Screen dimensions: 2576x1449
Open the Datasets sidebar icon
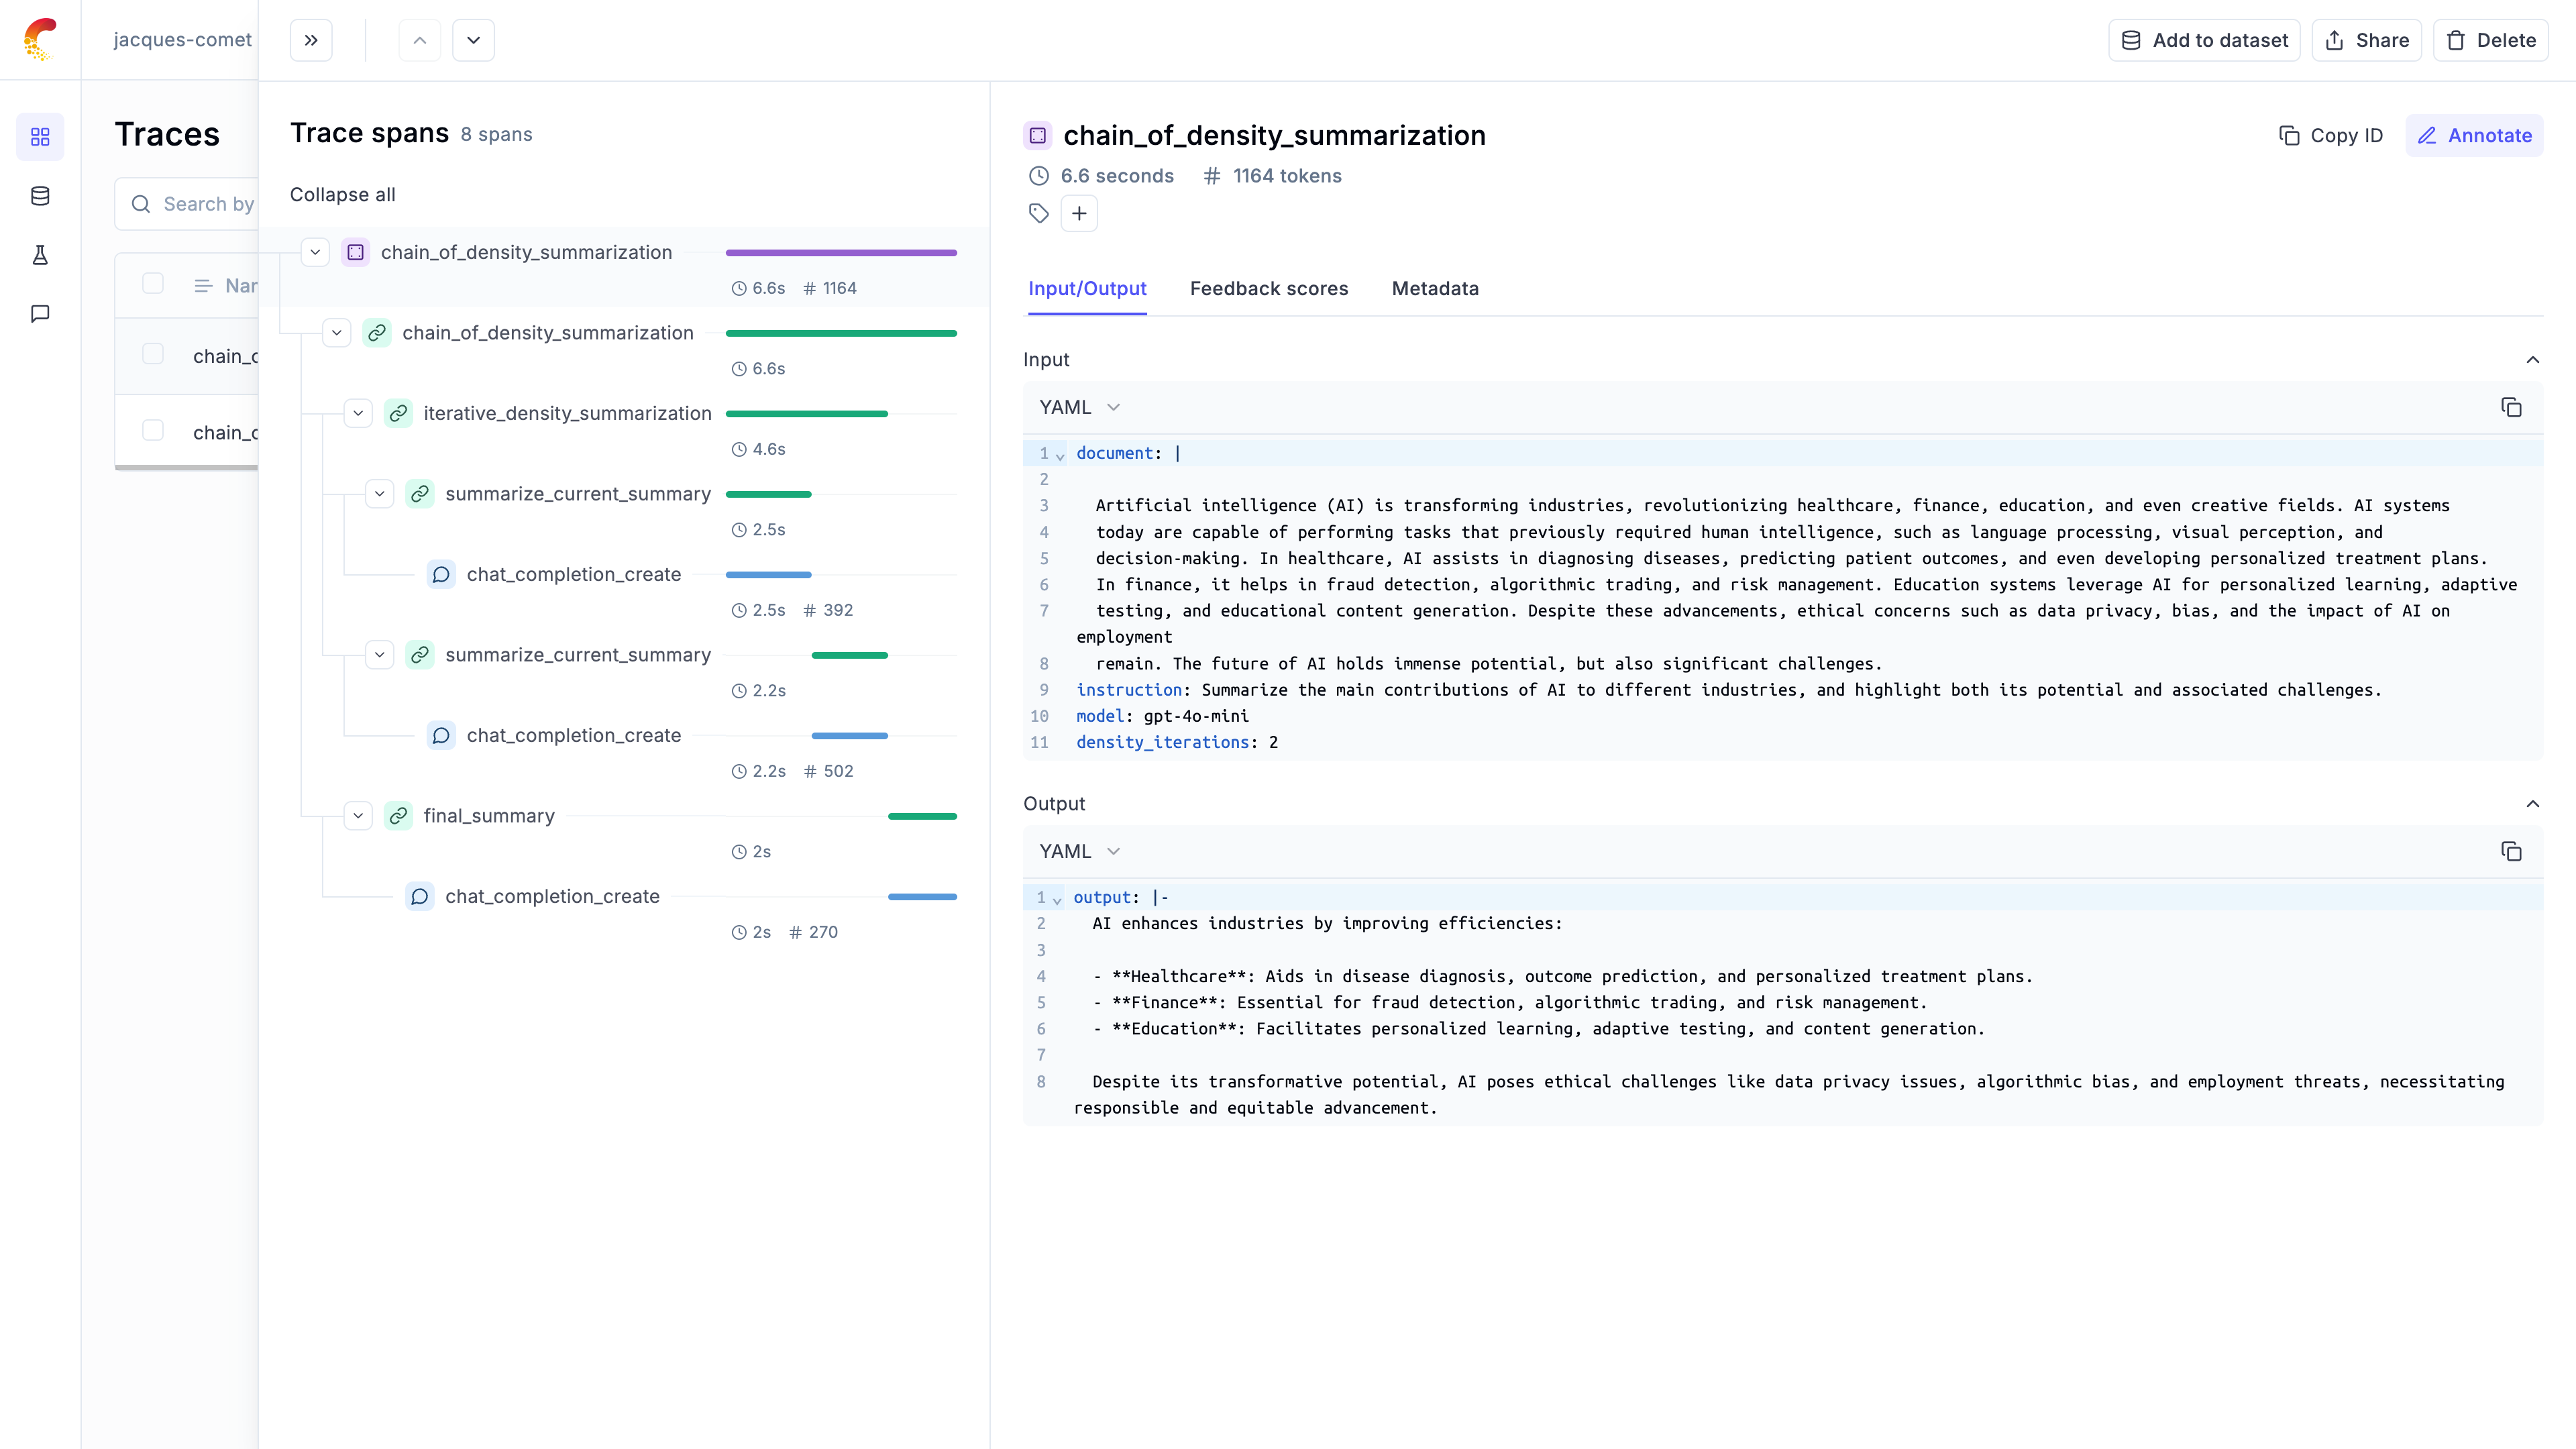pyautogui.click(x=40, y=196)
